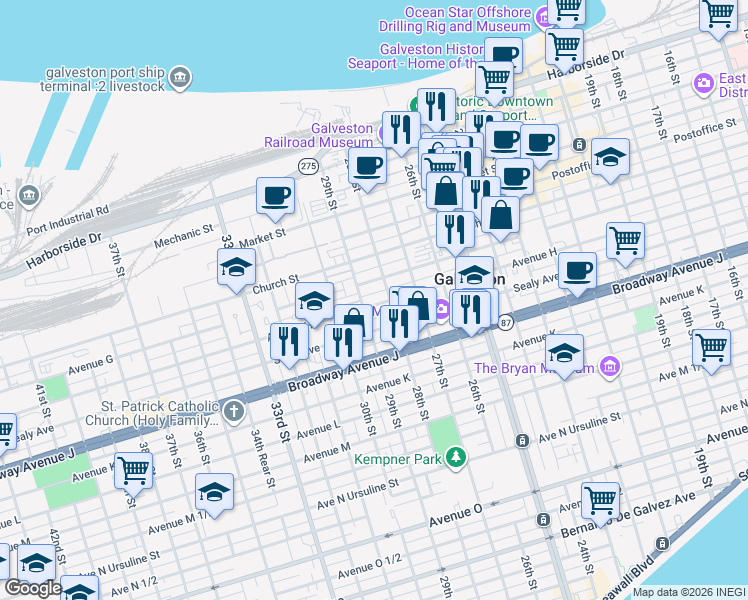Click shopping cart marker on Bernardo De Galvez Ave

click(x=601, y=505)
